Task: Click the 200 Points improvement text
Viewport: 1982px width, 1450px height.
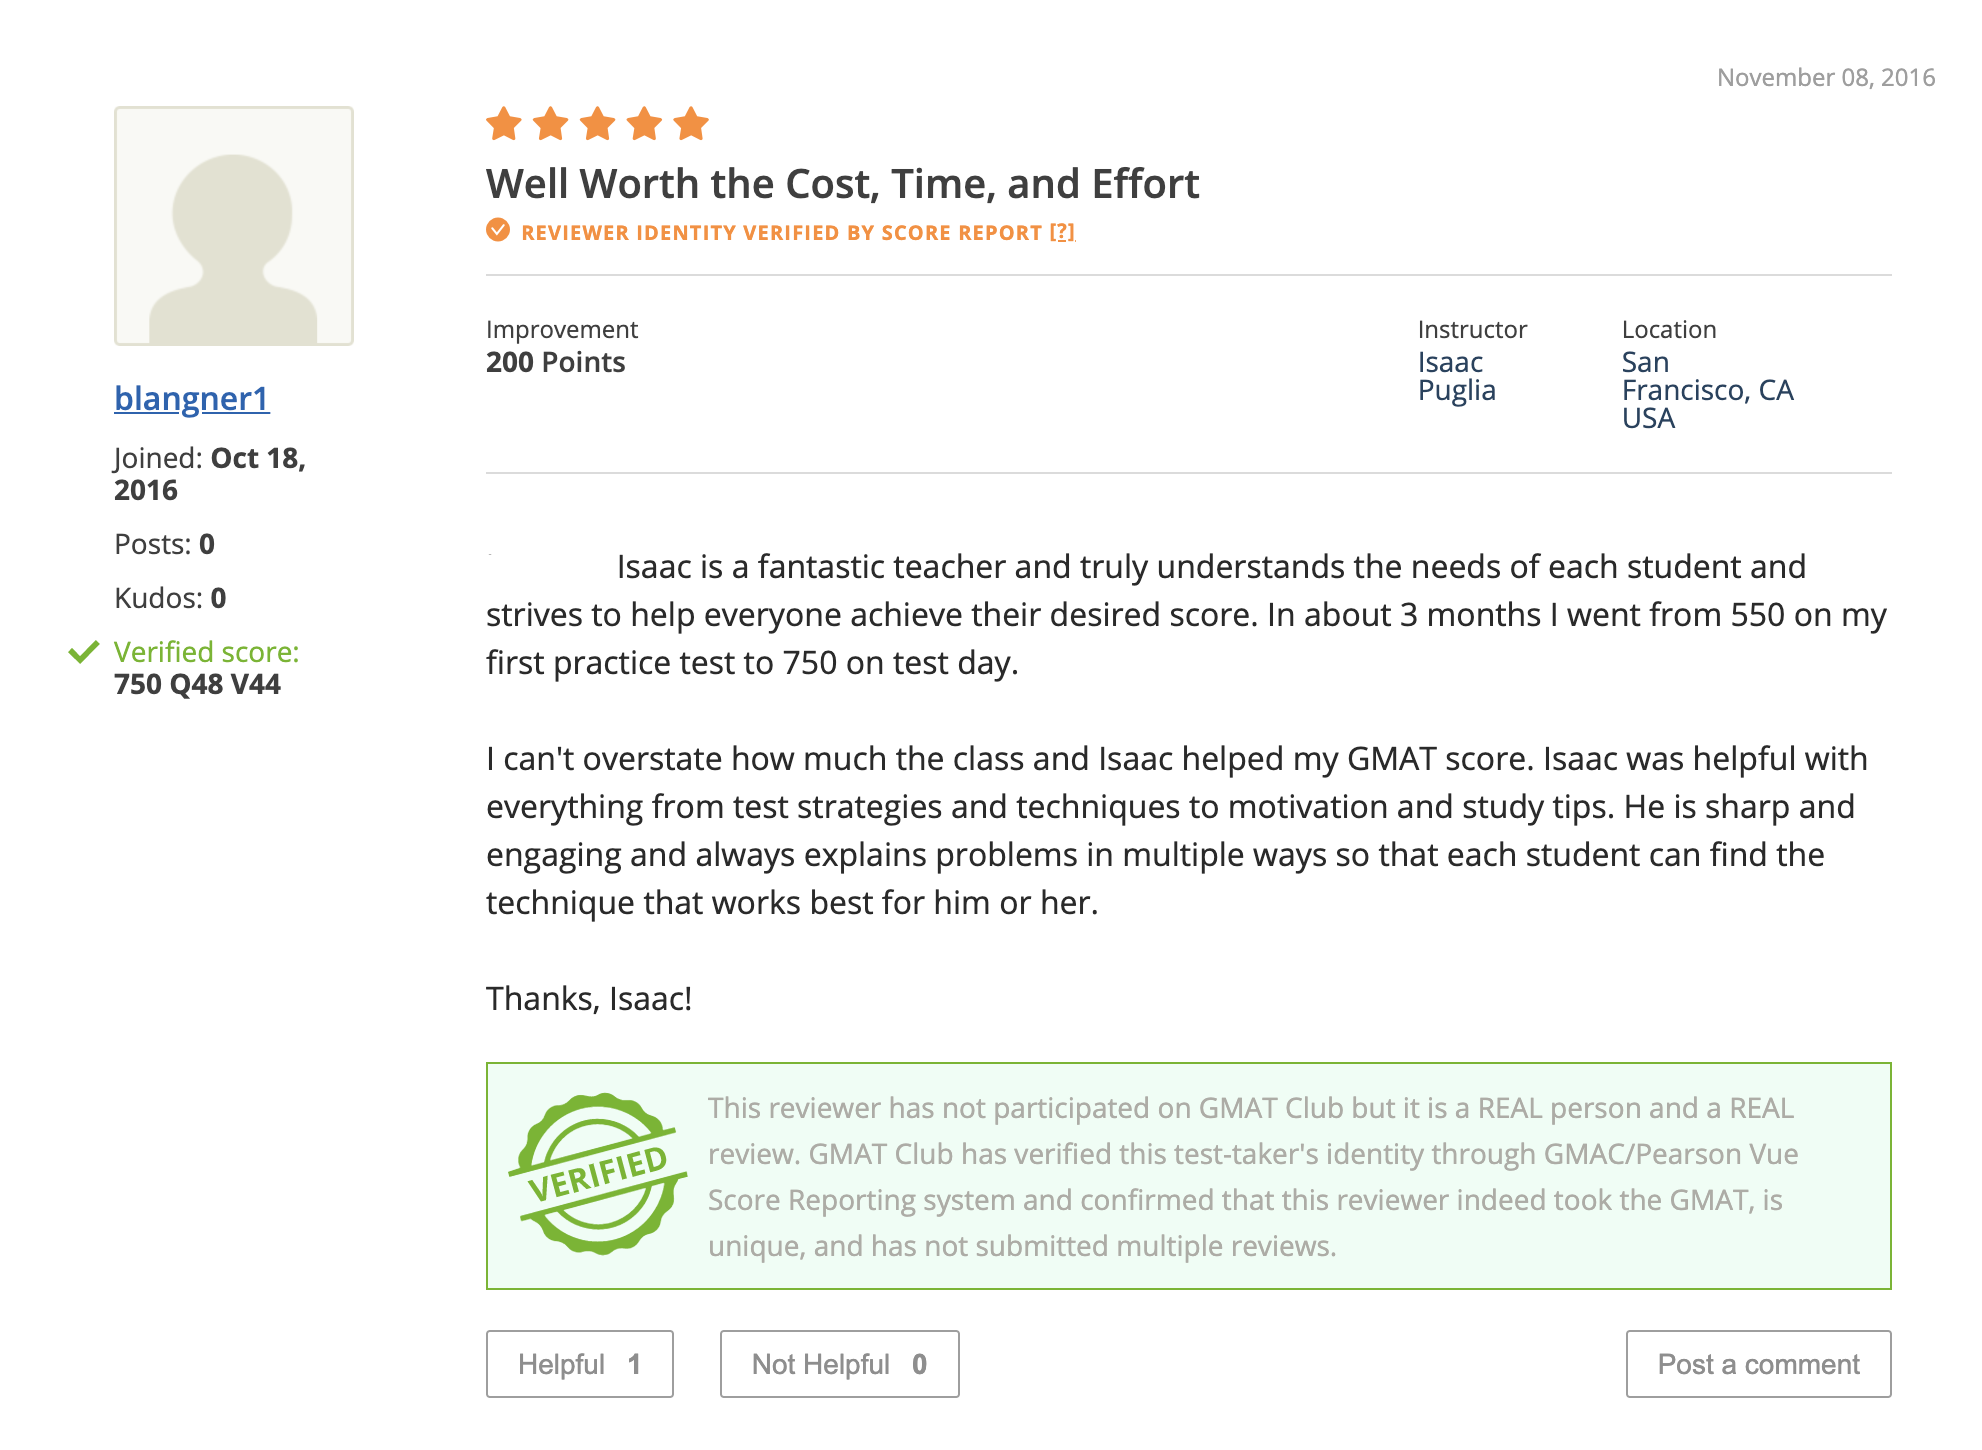Action: (556, 362)
